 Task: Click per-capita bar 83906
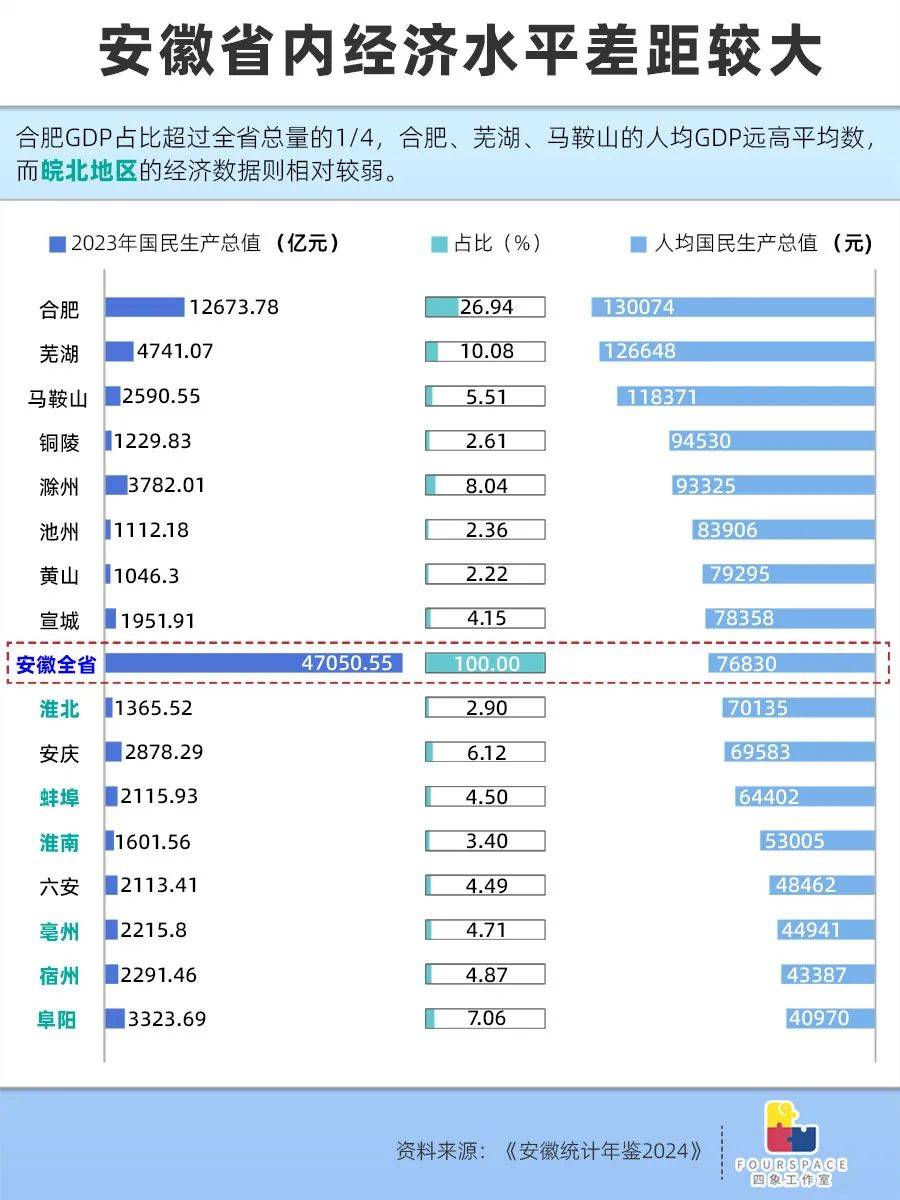pyautogui.click(x=783, y=530)
